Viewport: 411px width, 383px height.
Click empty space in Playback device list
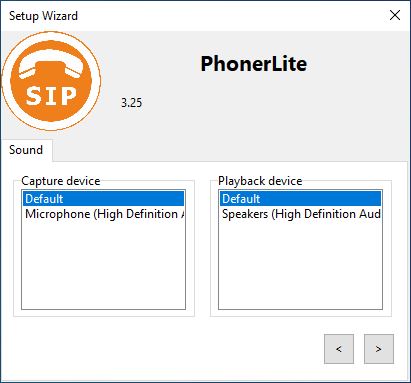[300, 265]
